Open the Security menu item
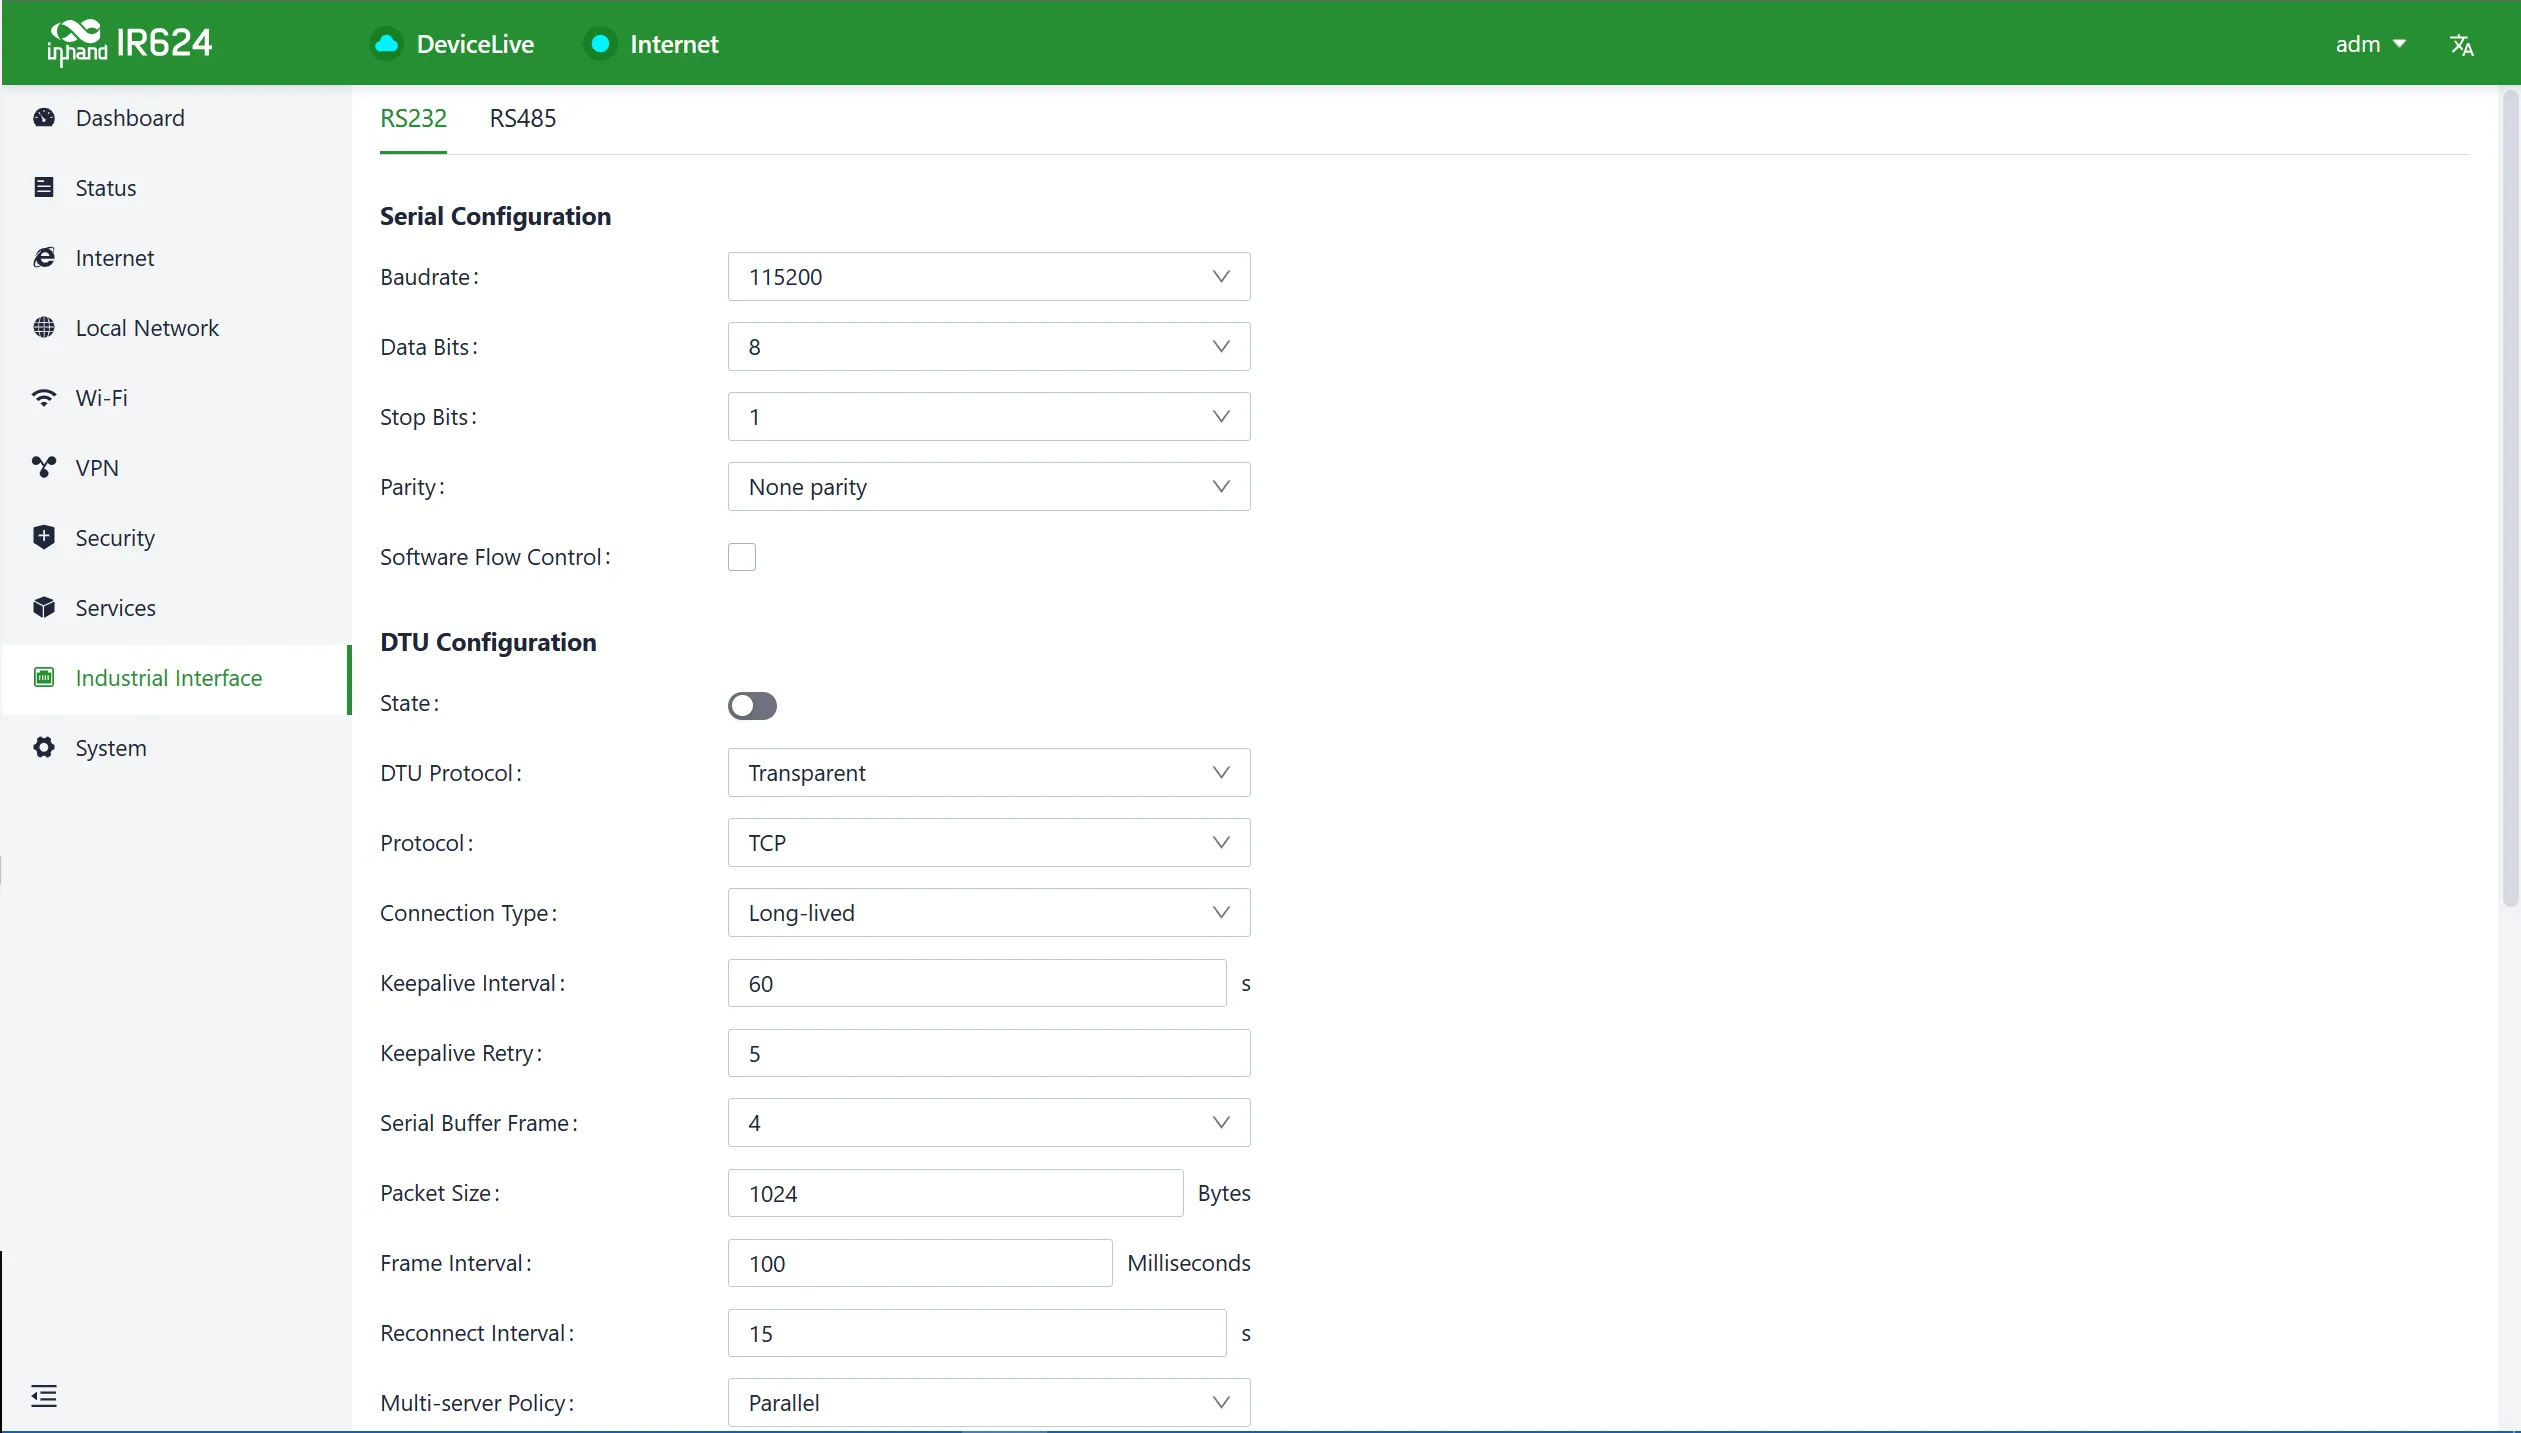2521x1433 pixels. [176, 538]
